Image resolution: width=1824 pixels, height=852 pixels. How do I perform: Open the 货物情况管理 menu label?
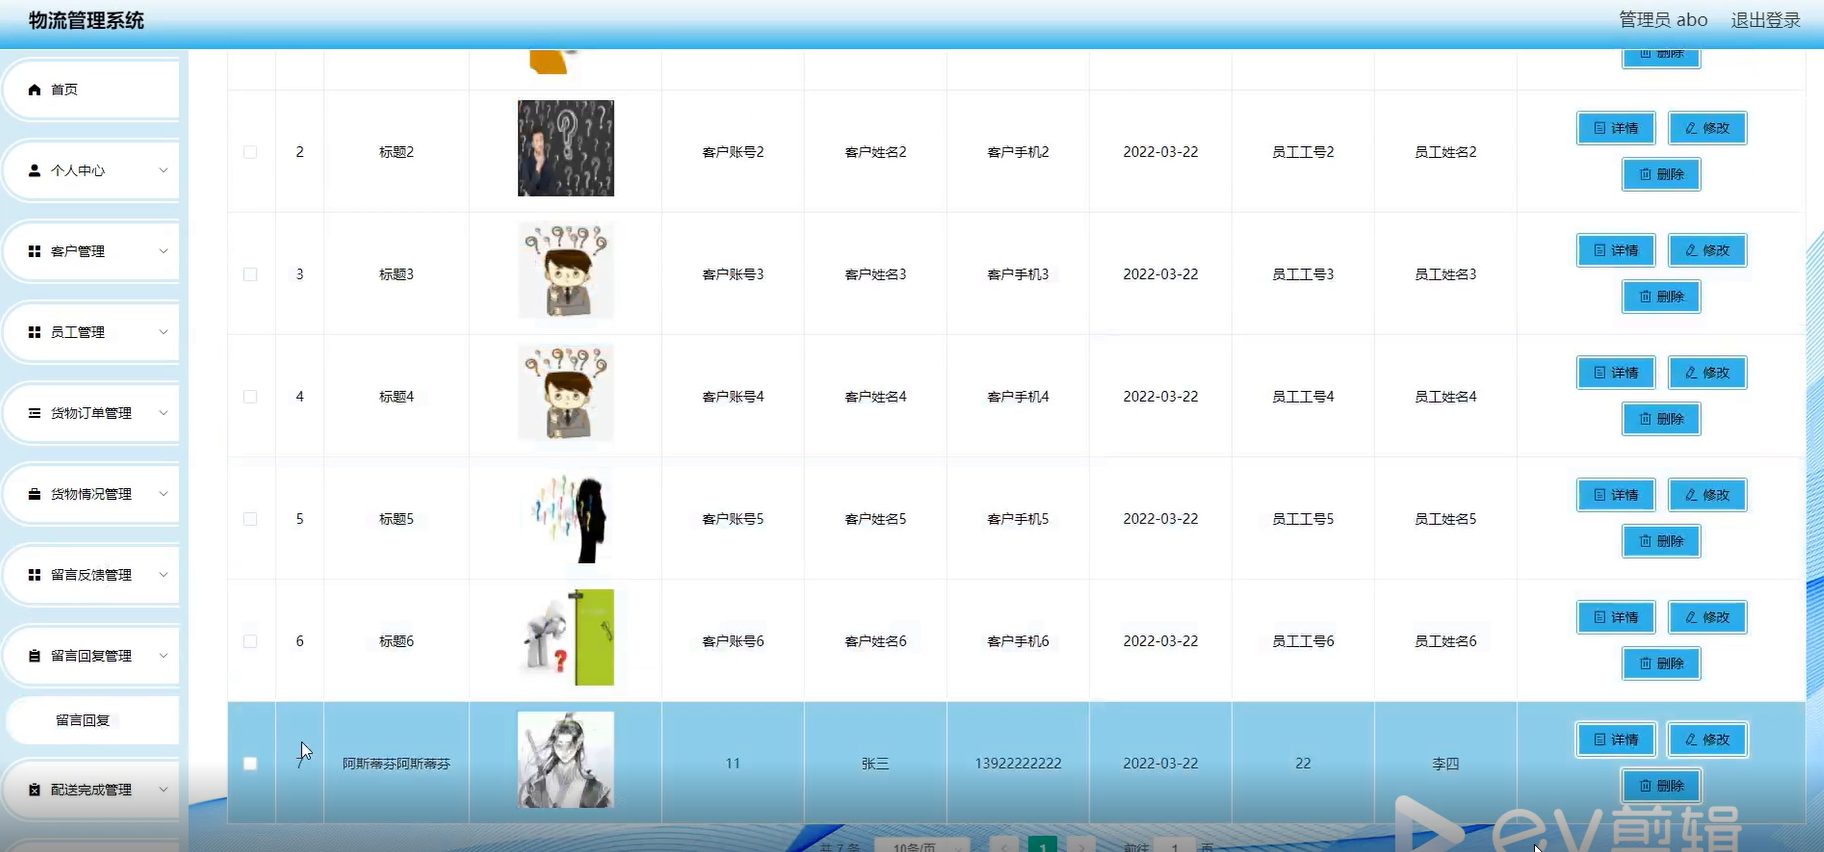point(91,495)
